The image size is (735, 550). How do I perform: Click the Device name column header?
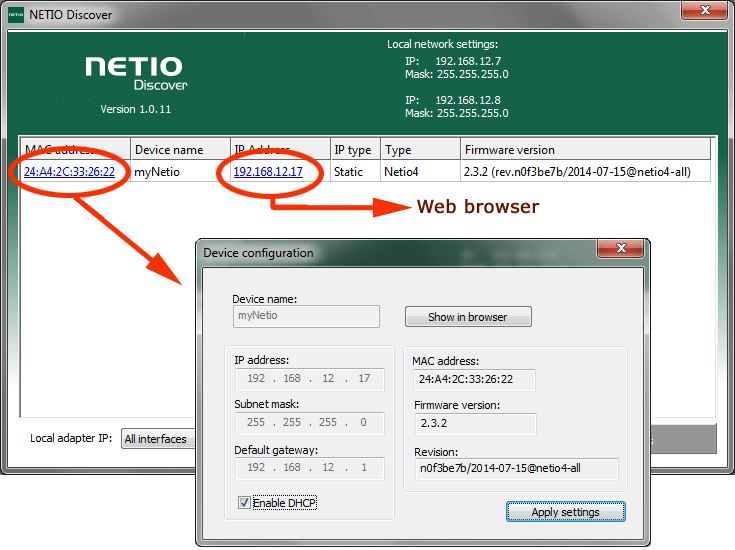tap(180, 150)
